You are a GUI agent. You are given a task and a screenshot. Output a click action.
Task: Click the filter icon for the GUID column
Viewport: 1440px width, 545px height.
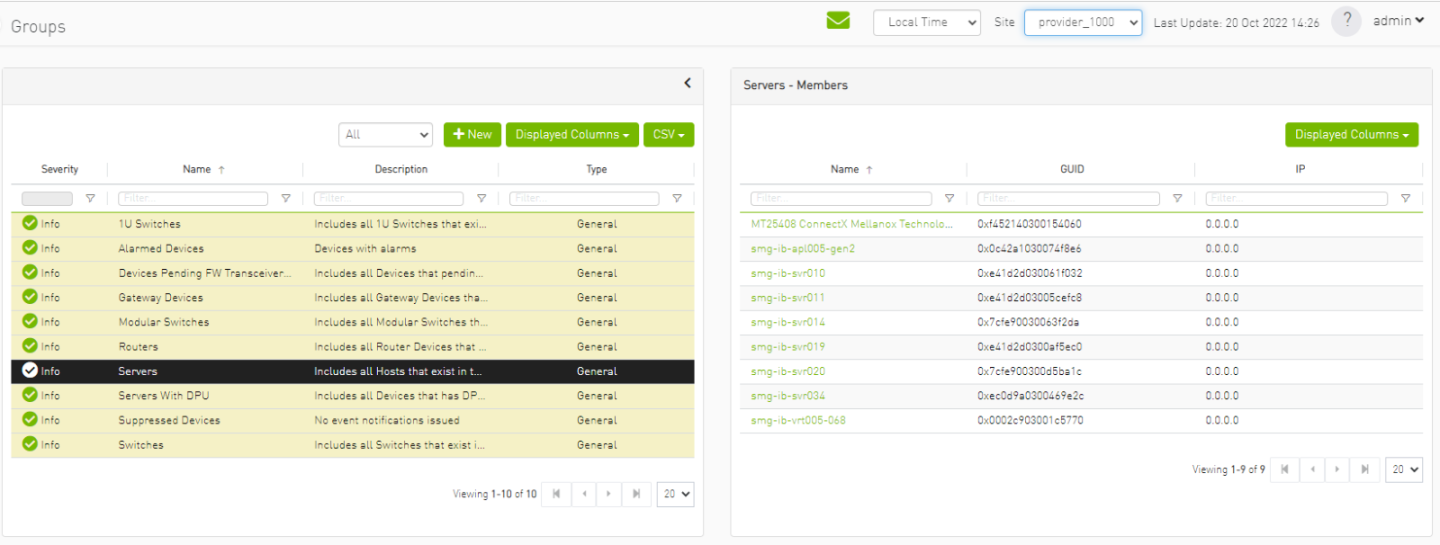(1177, 199)
